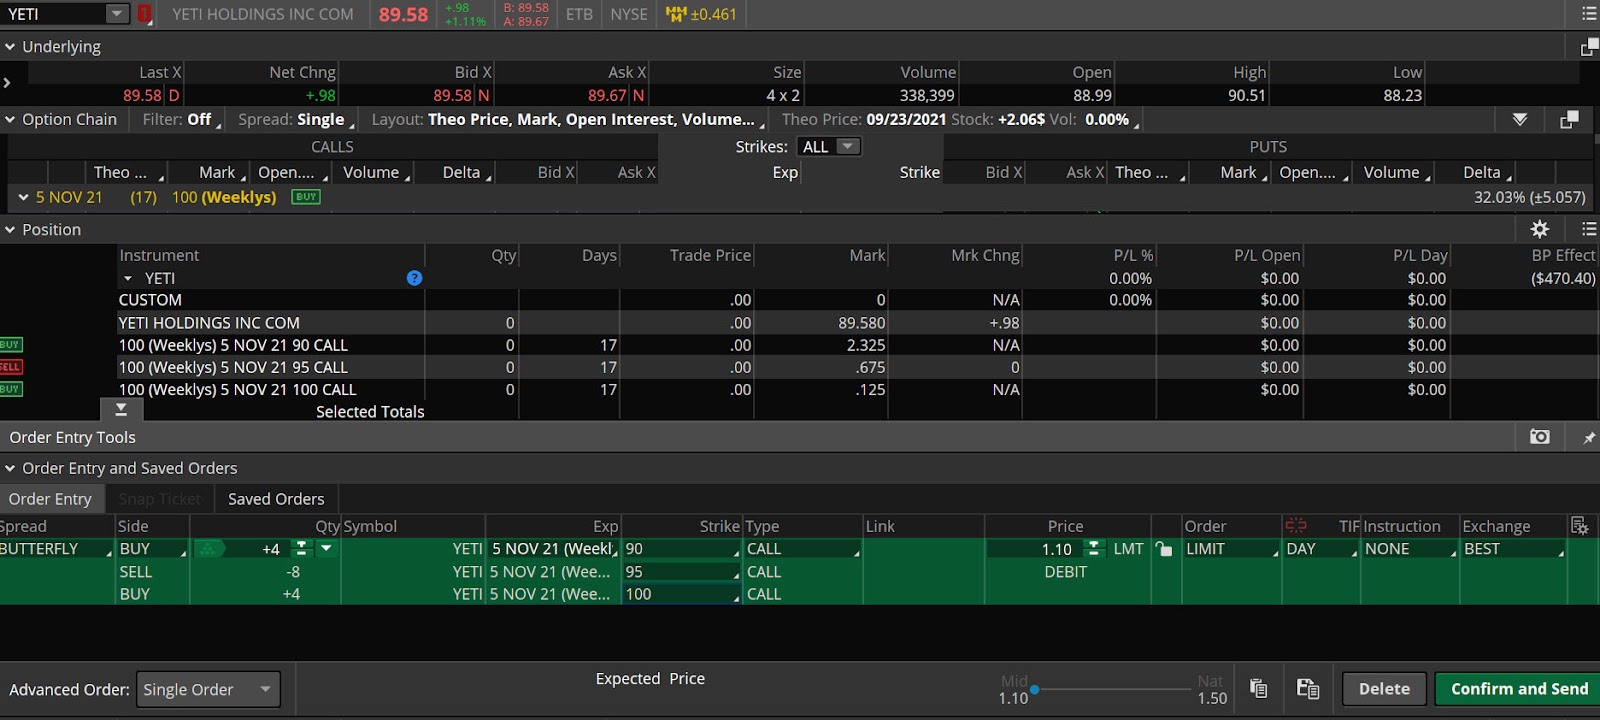Move the Mid-to-Nat price slider handle
1600x720 pixels.
pos(1035,689)
